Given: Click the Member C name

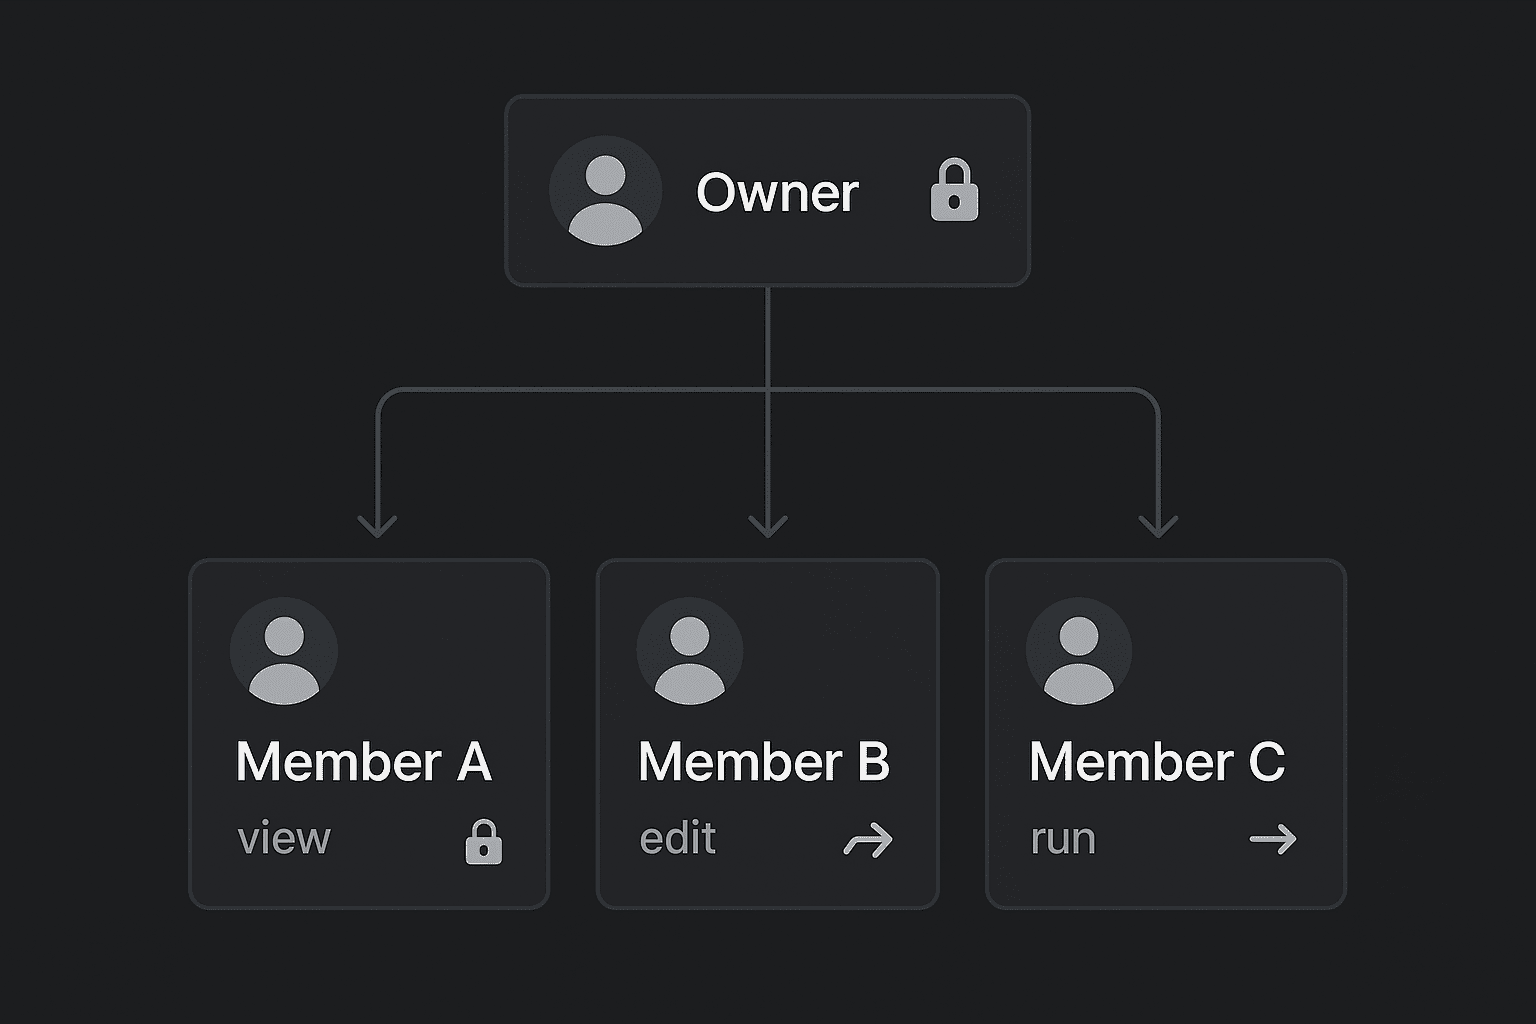Looking at the screenshot, I should [1157, 762].
